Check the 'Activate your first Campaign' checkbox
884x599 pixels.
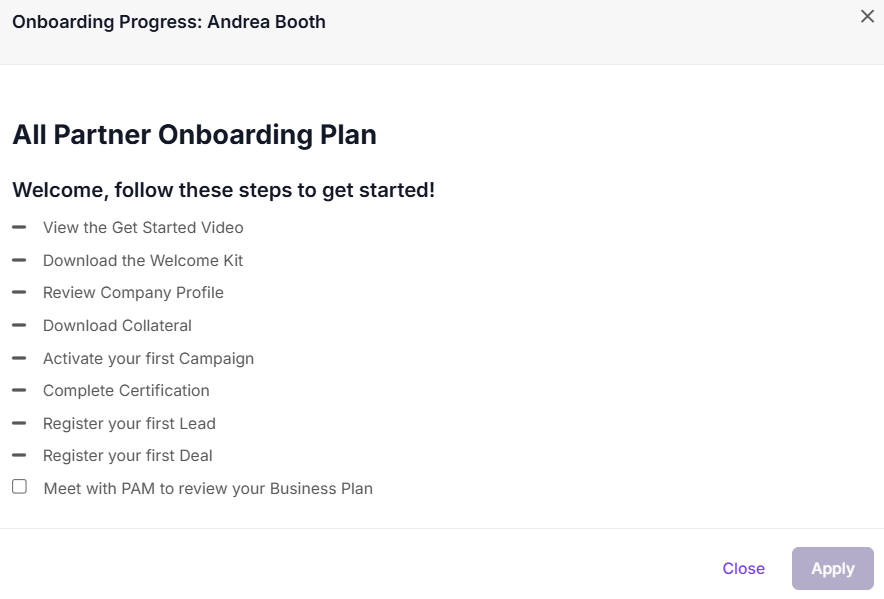pyautogui.click(x=18, y=358)
